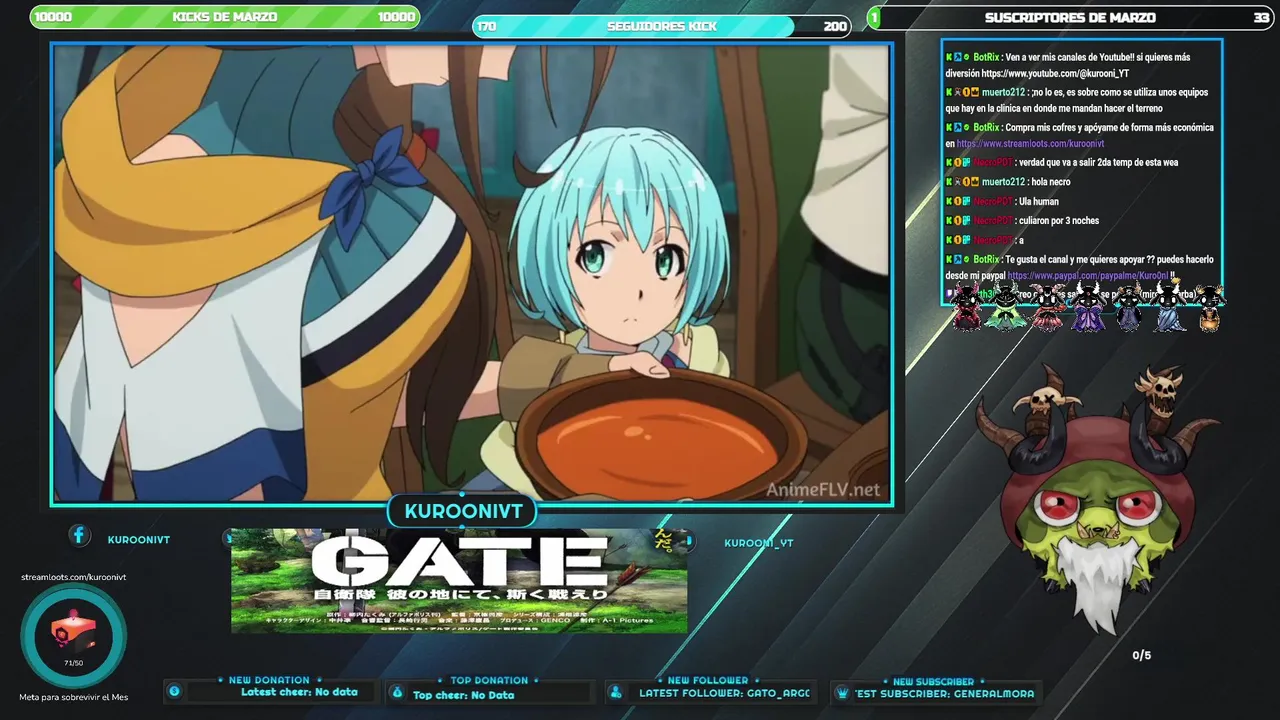Screen dimensions: 1280x720
Task: Click the latest subscriber GENERALMORA text
Action: pyautogui.click(x=944, y=693)
